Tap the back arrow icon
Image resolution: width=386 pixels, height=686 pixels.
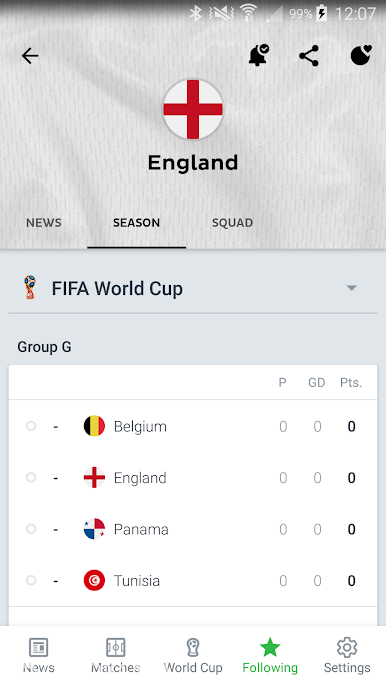(x=30, y=56)
